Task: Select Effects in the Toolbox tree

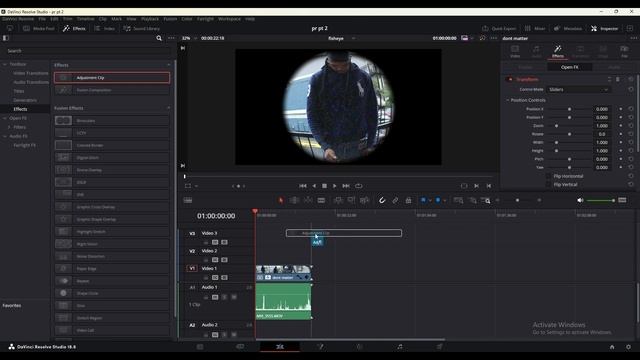Action: click(20, 109)
